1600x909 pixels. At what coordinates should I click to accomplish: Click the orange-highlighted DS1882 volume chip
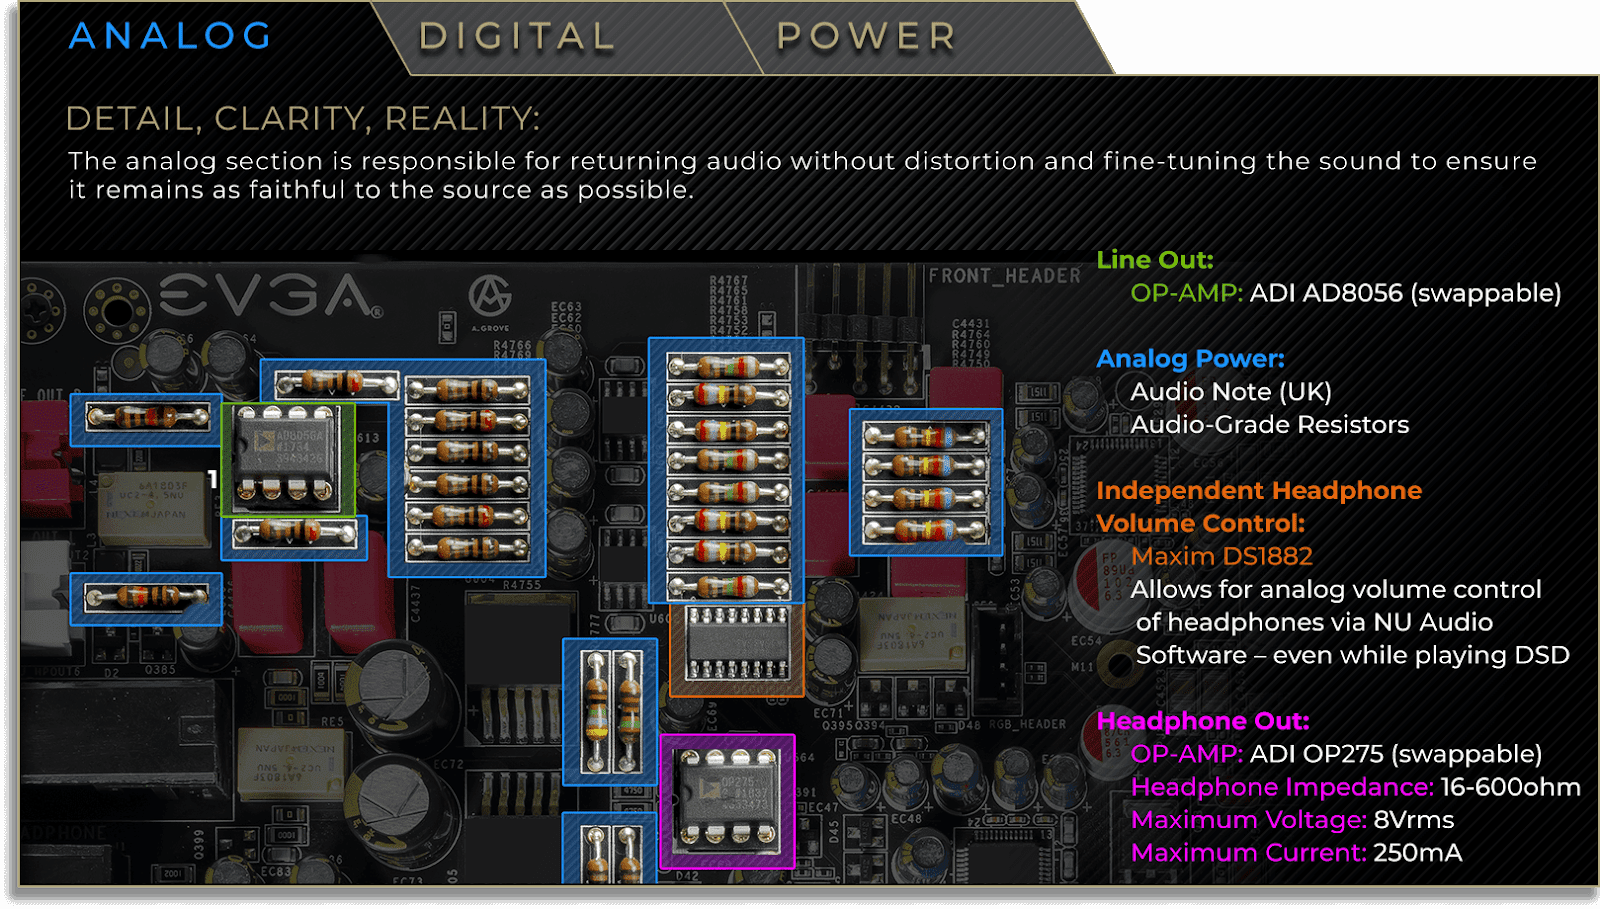click(738, 648)
